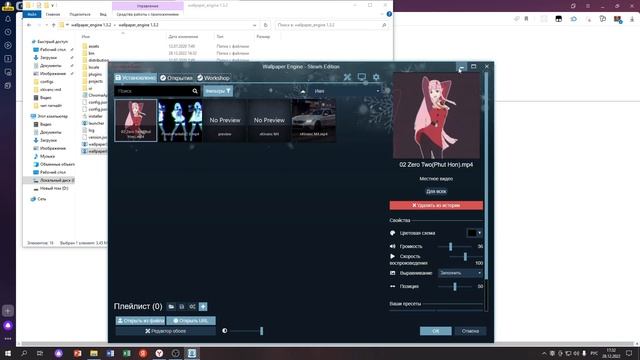Click the large Zero Two preview image

pyautogui.click(x=436, y=116)
